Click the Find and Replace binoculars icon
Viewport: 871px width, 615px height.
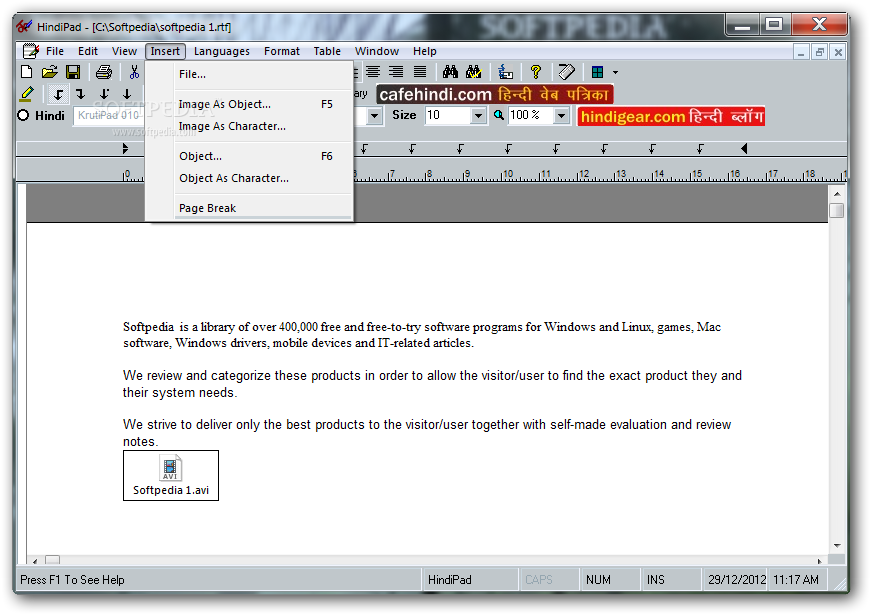[474, 72]
